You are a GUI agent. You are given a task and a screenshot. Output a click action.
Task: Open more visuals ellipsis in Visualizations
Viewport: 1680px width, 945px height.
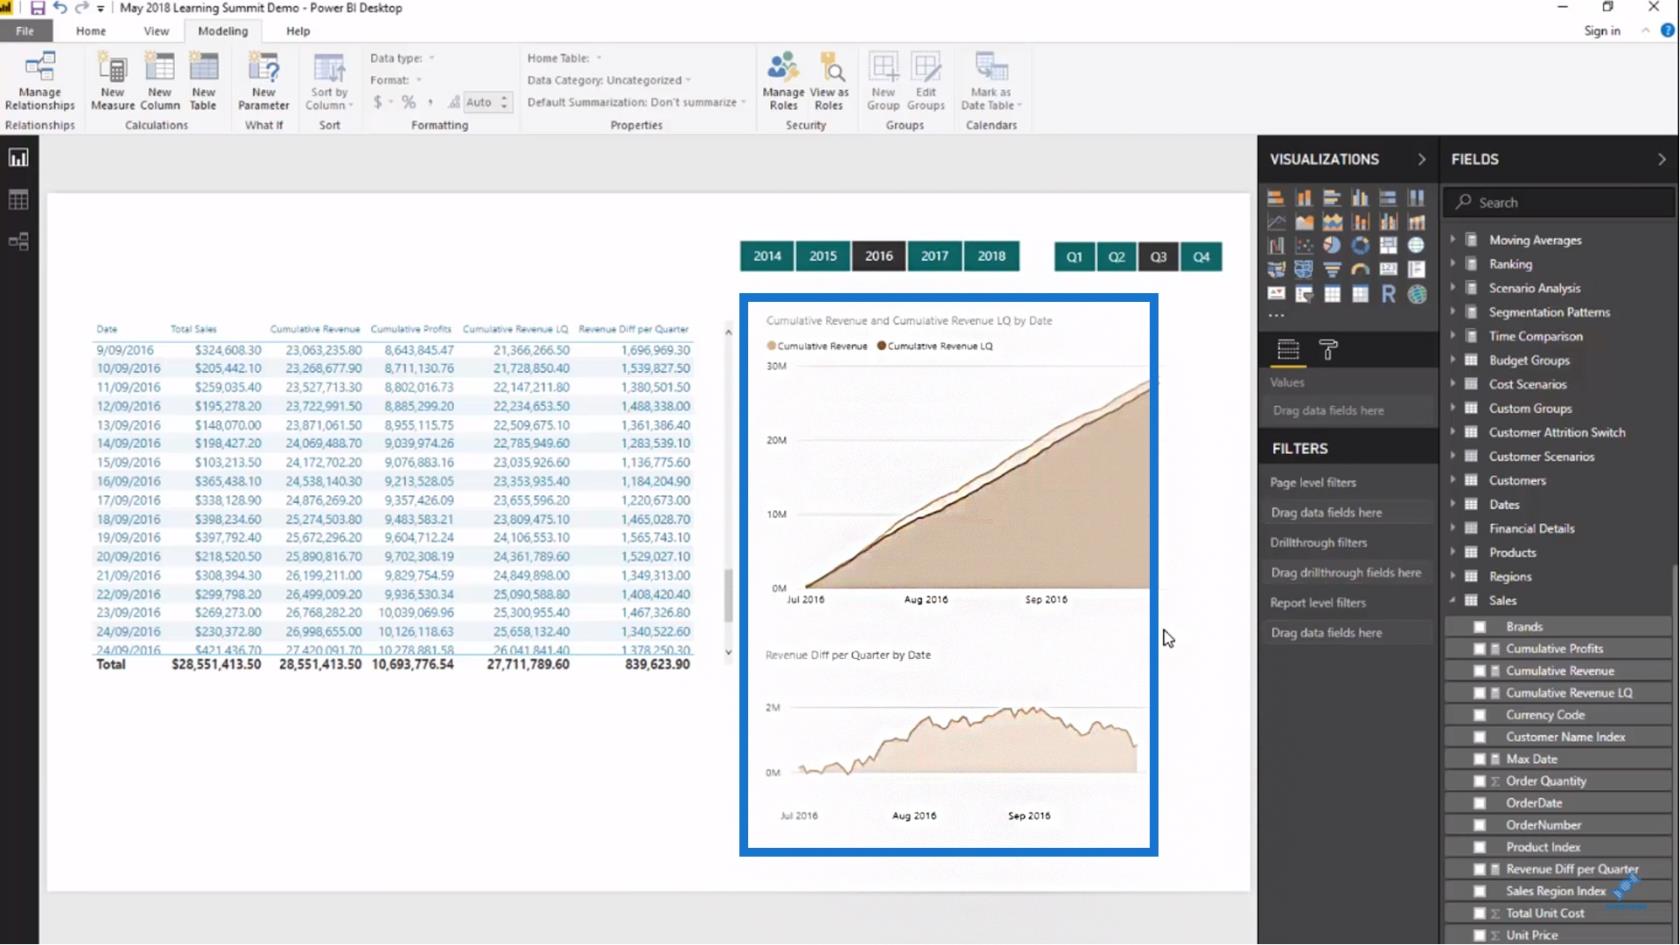coord(1276,316)
